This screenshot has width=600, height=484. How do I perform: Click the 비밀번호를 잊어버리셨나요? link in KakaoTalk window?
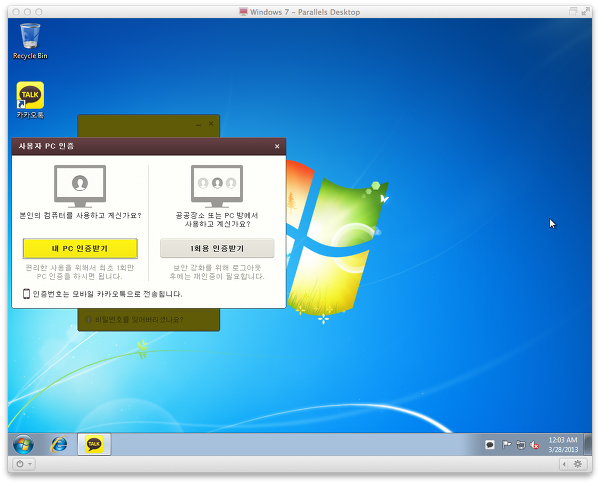pos(139,319)
